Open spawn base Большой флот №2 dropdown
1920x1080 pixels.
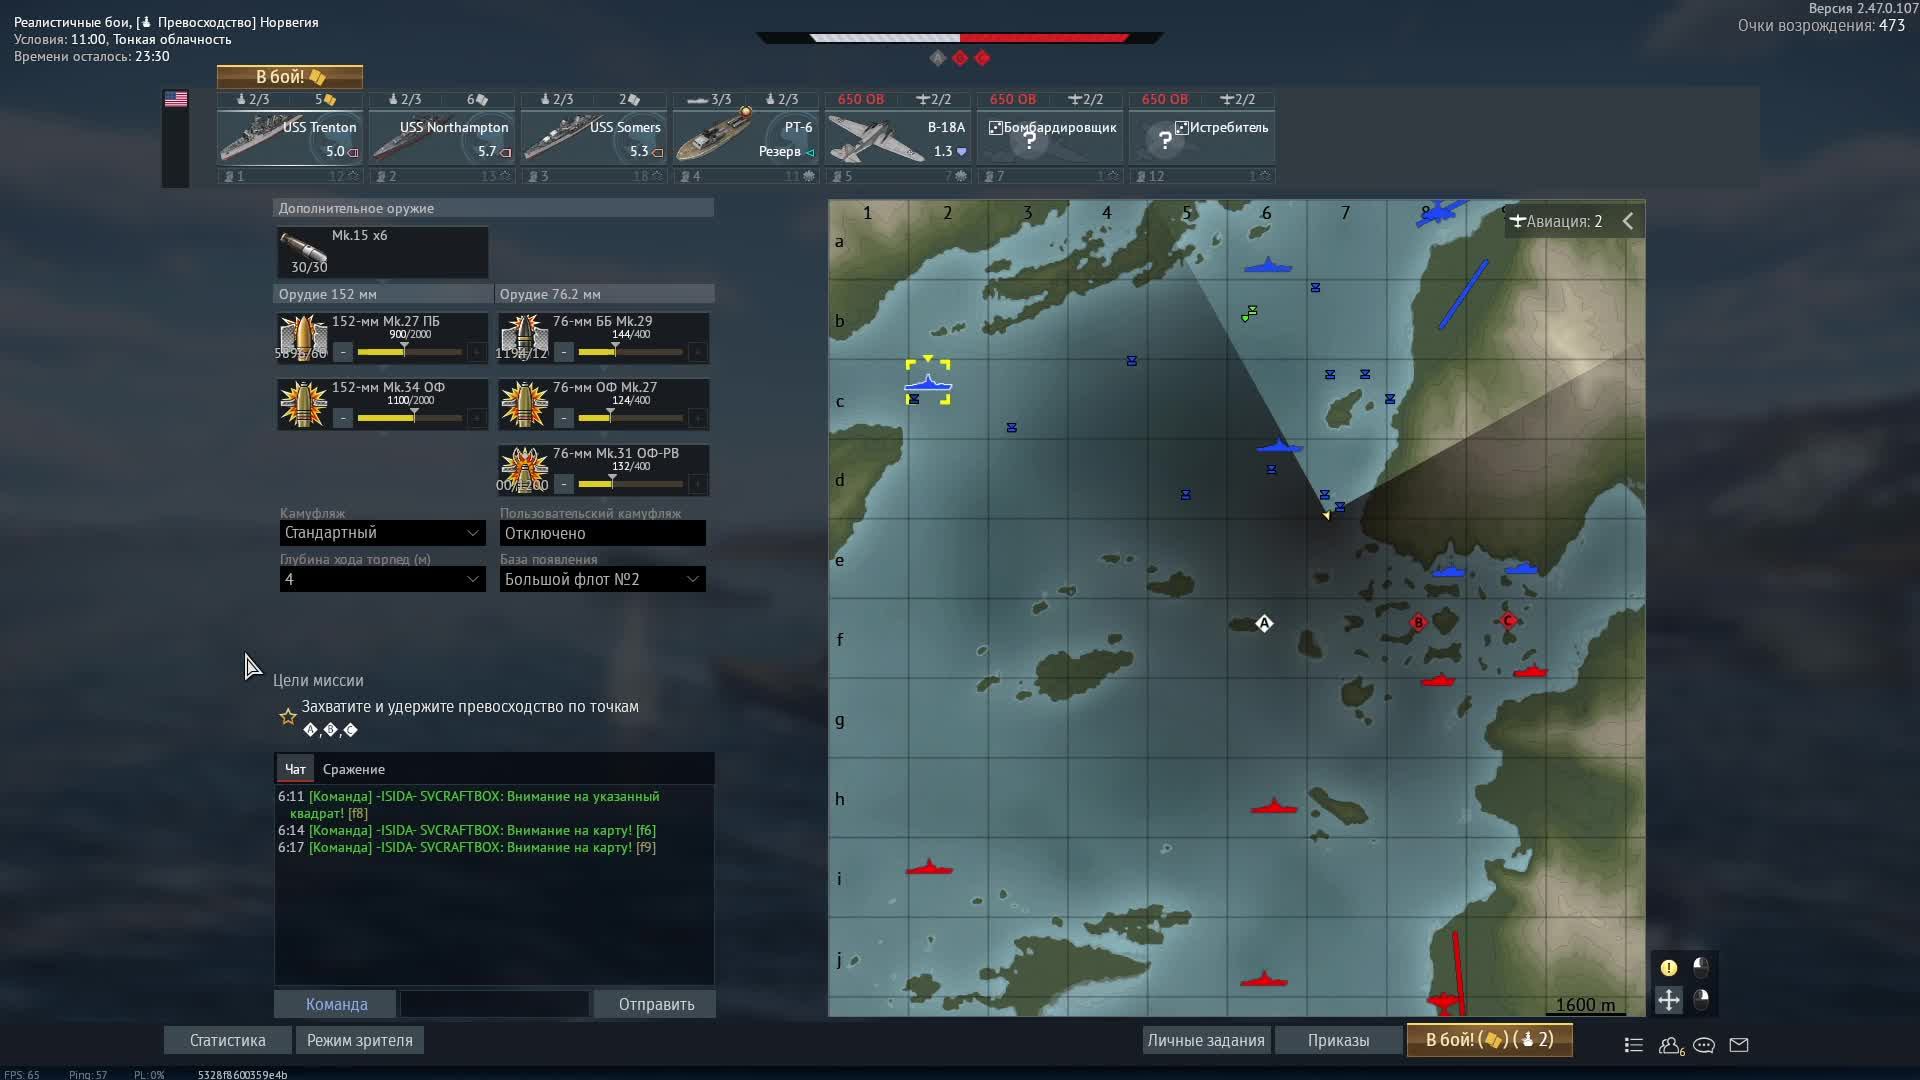(602, 579)
